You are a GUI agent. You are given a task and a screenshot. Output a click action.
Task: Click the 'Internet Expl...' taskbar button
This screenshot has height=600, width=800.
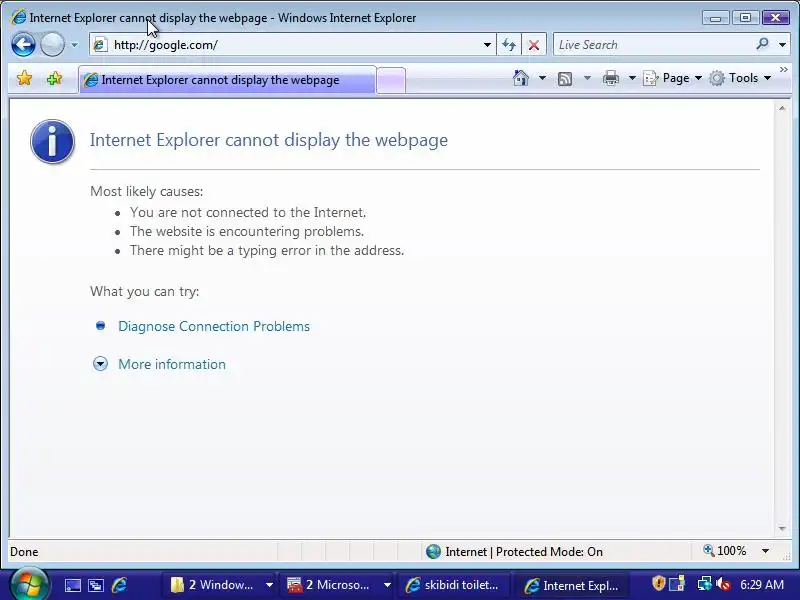click(x=572, y=585)
